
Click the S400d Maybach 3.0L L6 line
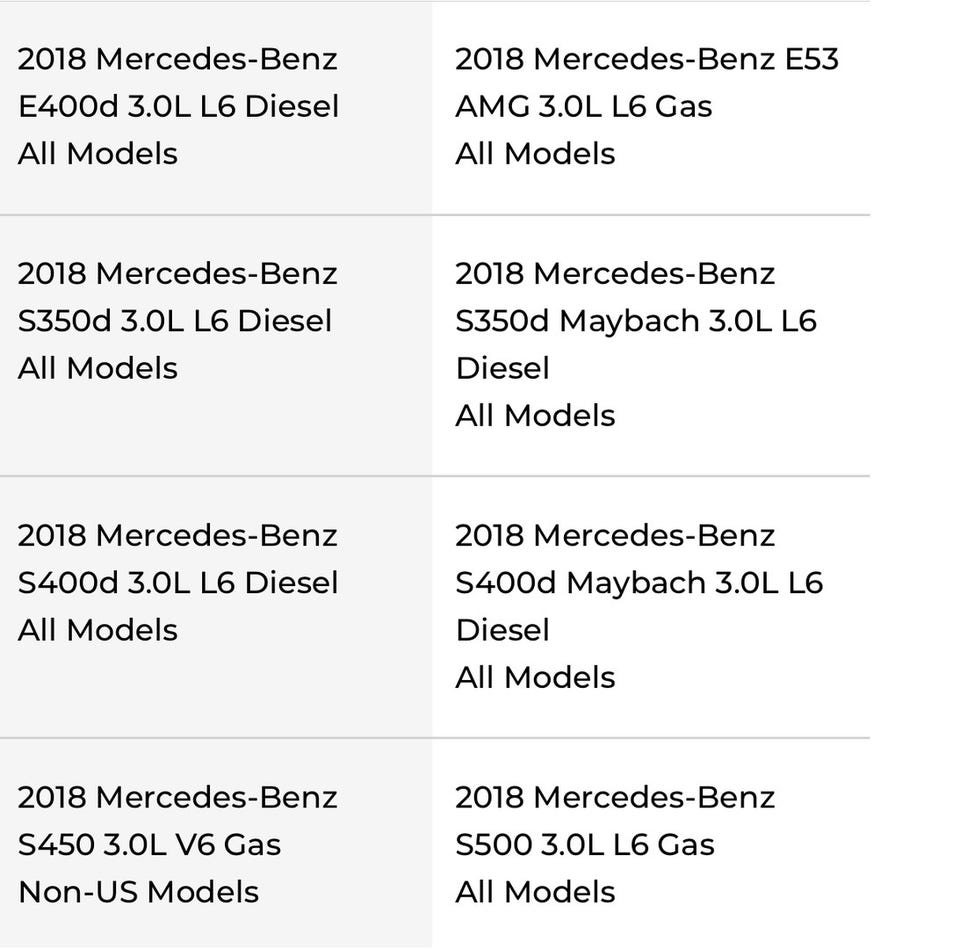click(639, 583)
